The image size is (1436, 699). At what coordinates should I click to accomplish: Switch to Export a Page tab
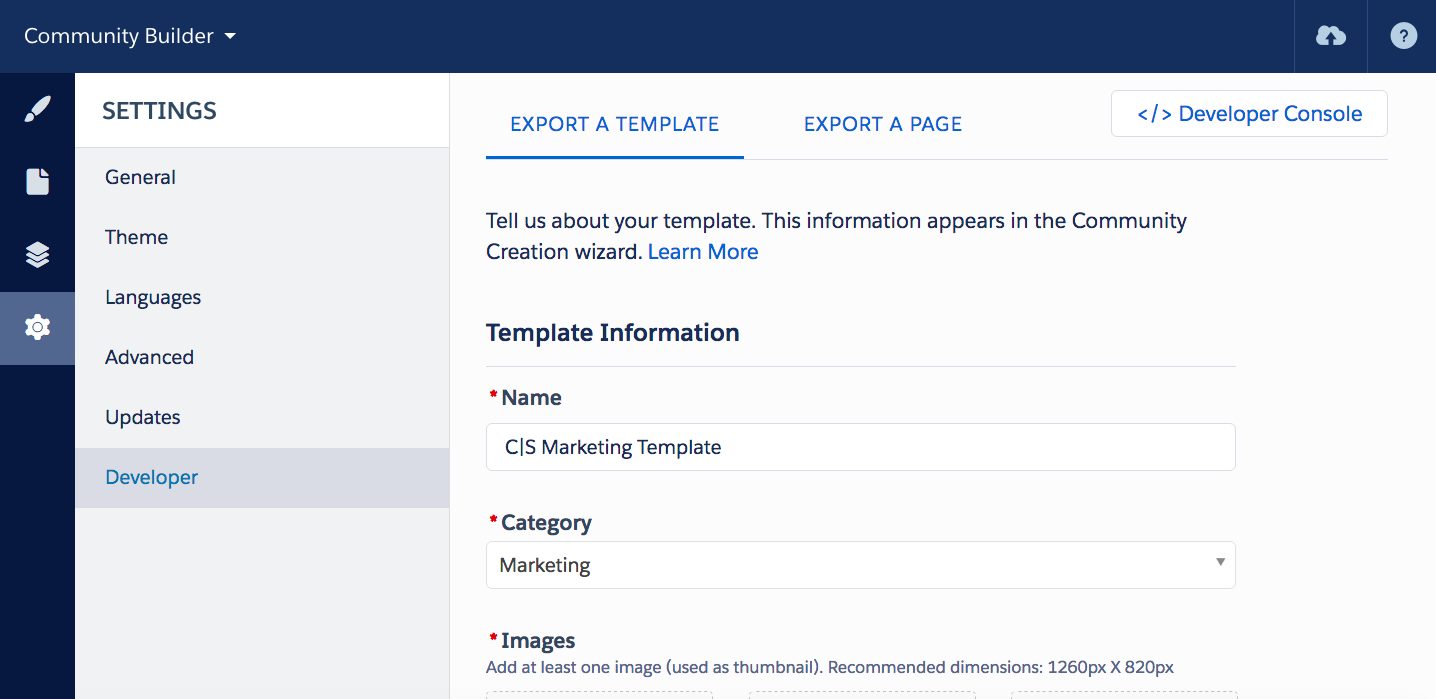pyautogui.click(x=883, y=124)
